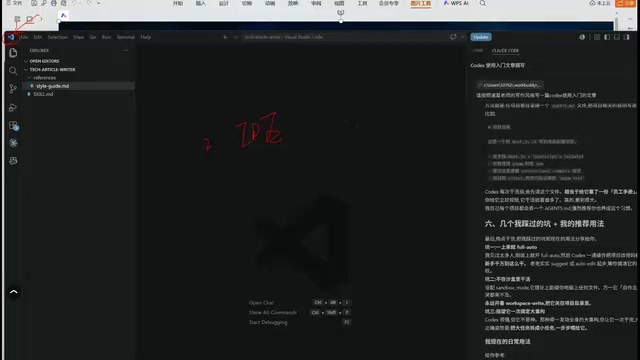640x360 pixels.
Task: Open the VS Code Selection menu
Action: click(58, 37)
